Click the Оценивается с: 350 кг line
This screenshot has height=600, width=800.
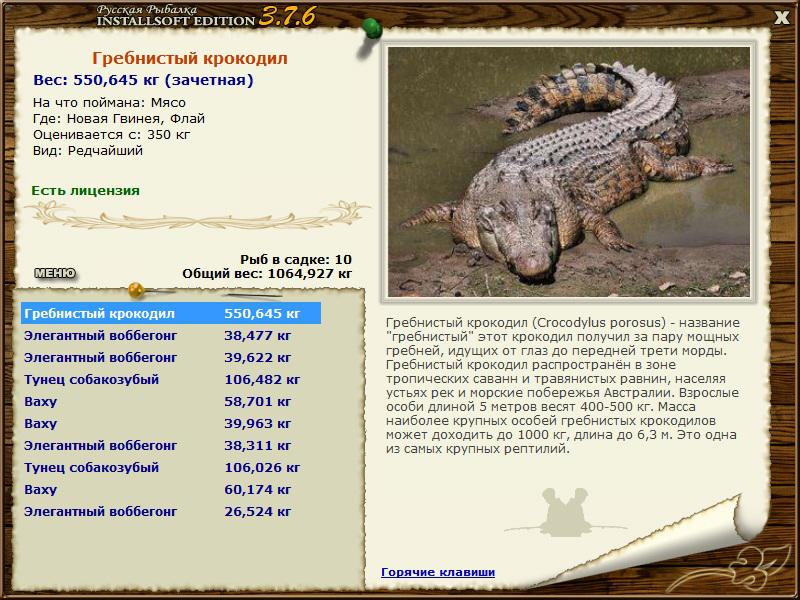click(x=111, y=135)
